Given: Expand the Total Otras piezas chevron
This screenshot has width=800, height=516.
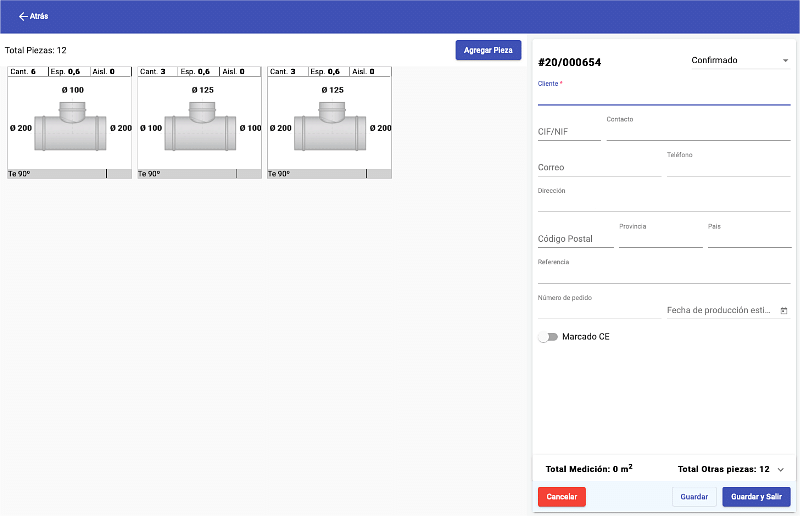Looking at the screenshot, I should (x=780, y=469).
